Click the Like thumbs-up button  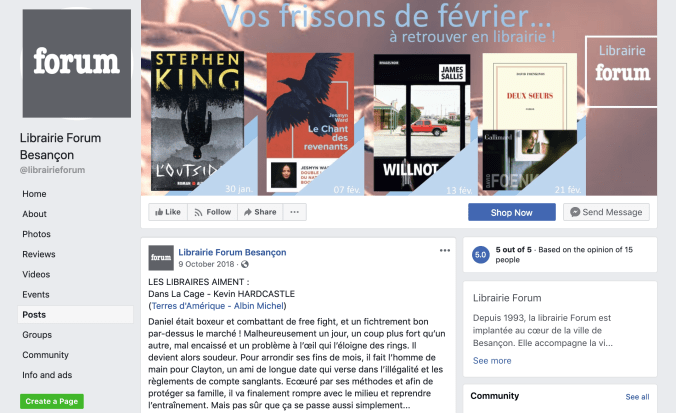pos(168,212)
